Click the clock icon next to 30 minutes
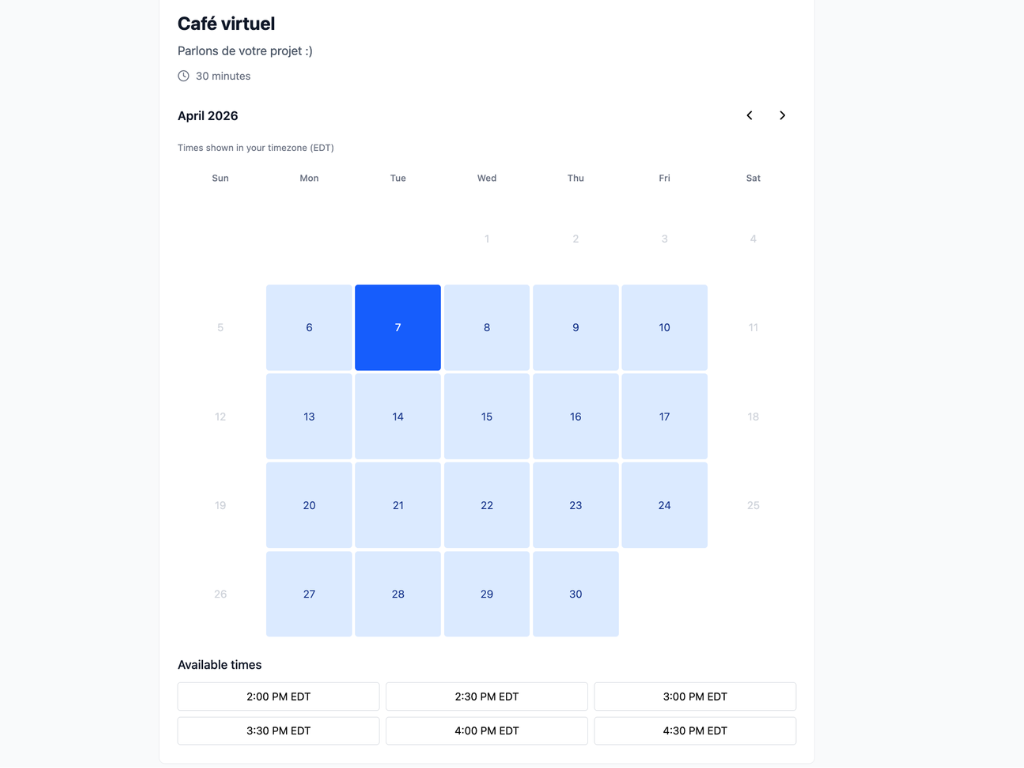Viewport: 1024px width, 768px height. (x=183, y=76)
